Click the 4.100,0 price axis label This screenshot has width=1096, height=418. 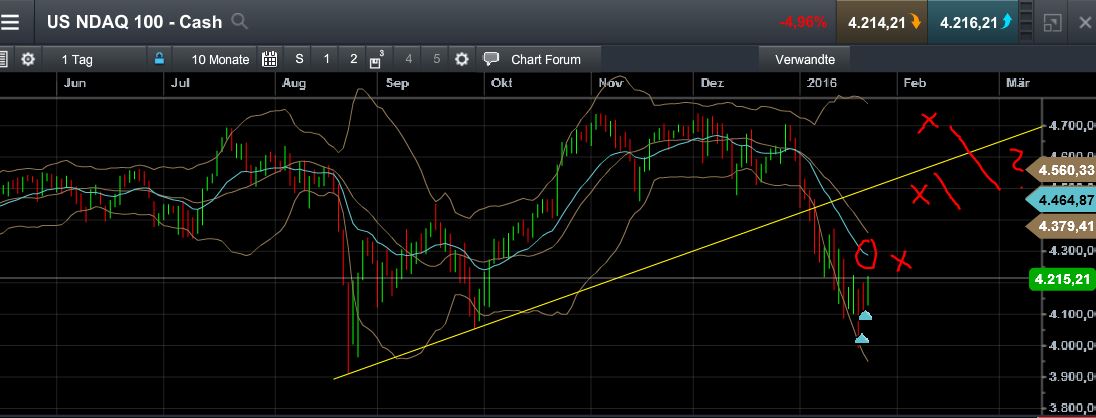point(1071,315)
